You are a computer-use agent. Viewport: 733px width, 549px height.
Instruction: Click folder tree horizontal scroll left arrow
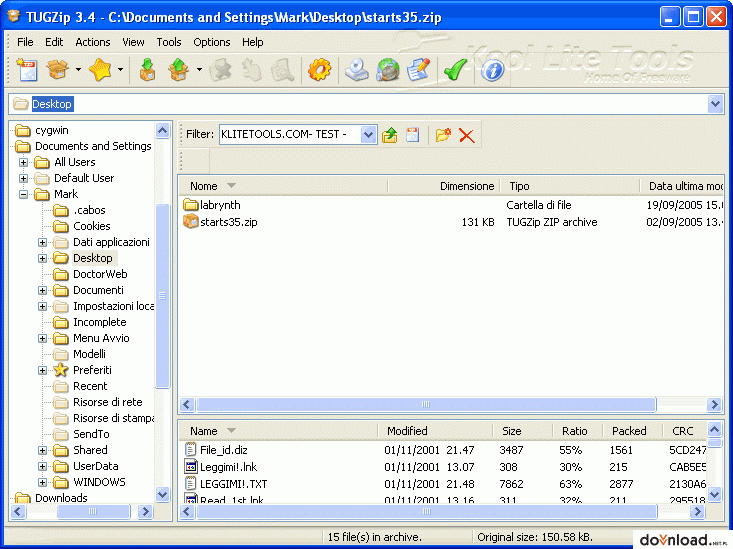[18, 512]
